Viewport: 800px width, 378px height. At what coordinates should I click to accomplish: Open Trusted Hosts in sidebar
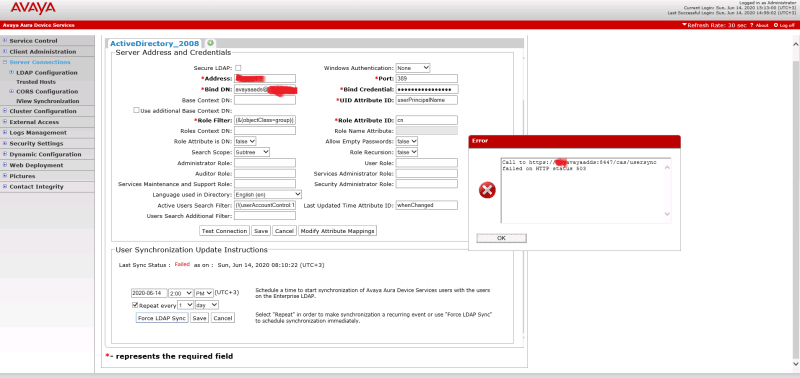point(36,82)
